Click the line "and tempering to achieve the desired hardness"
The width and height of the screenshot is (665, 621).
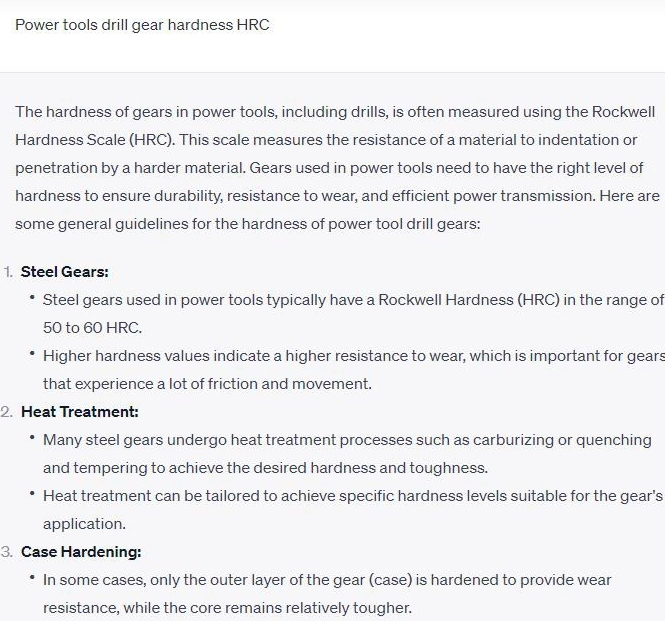point(265,467)
